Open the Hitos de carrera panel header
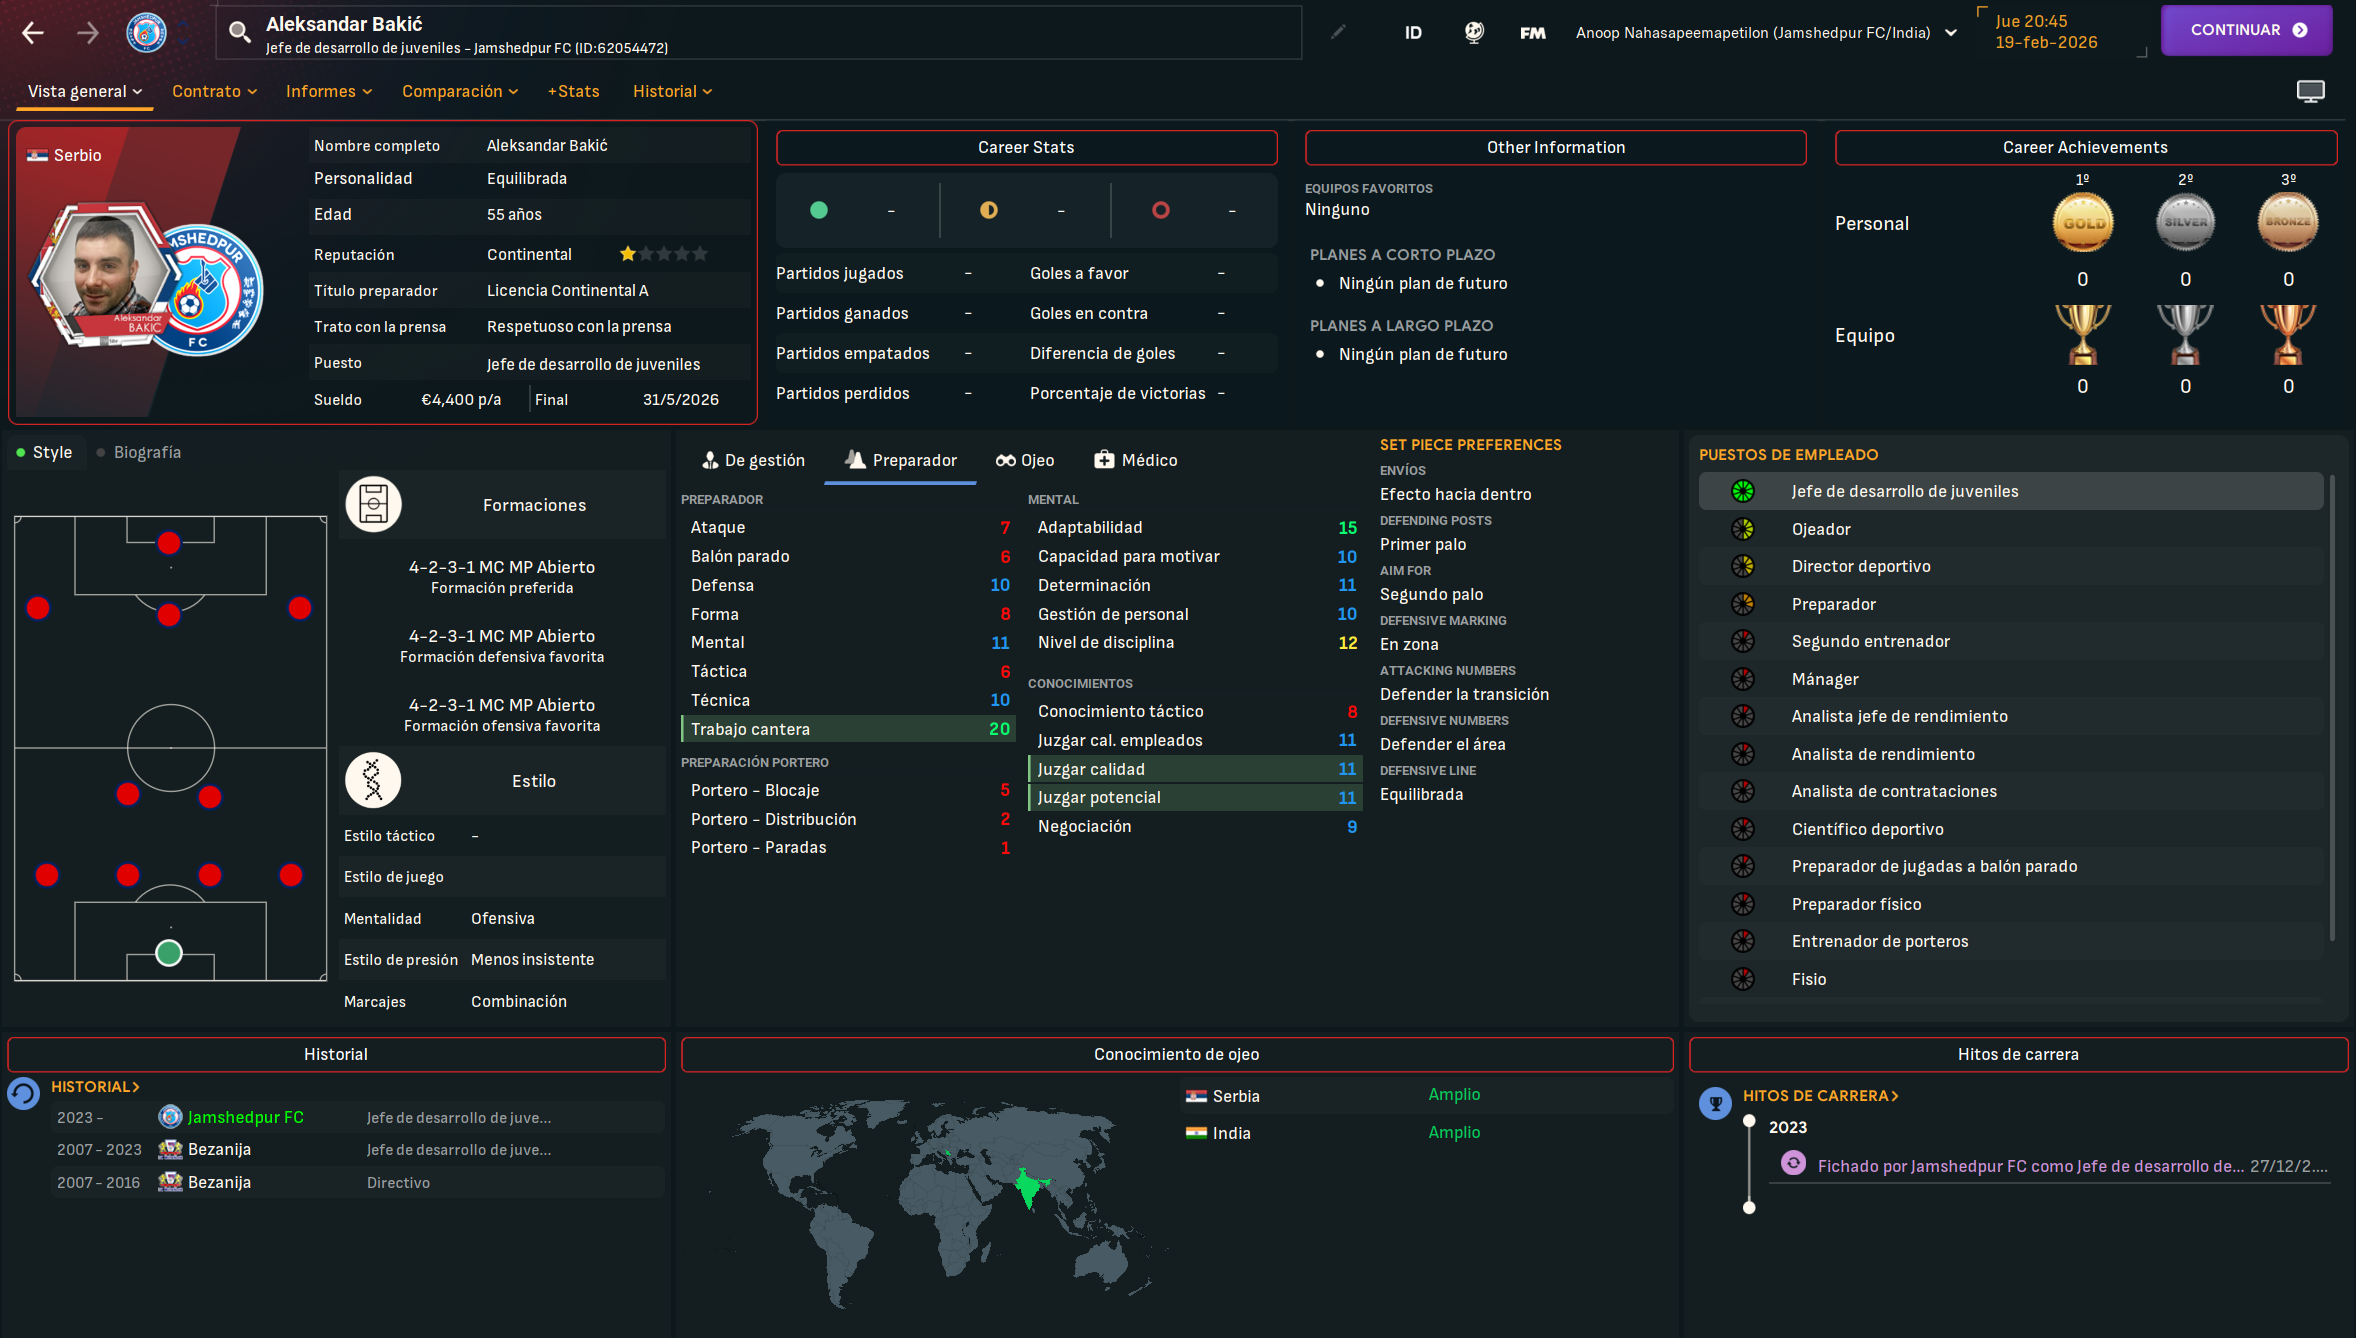This screenshot has width=2356, height=1338. (2018, 1054)
